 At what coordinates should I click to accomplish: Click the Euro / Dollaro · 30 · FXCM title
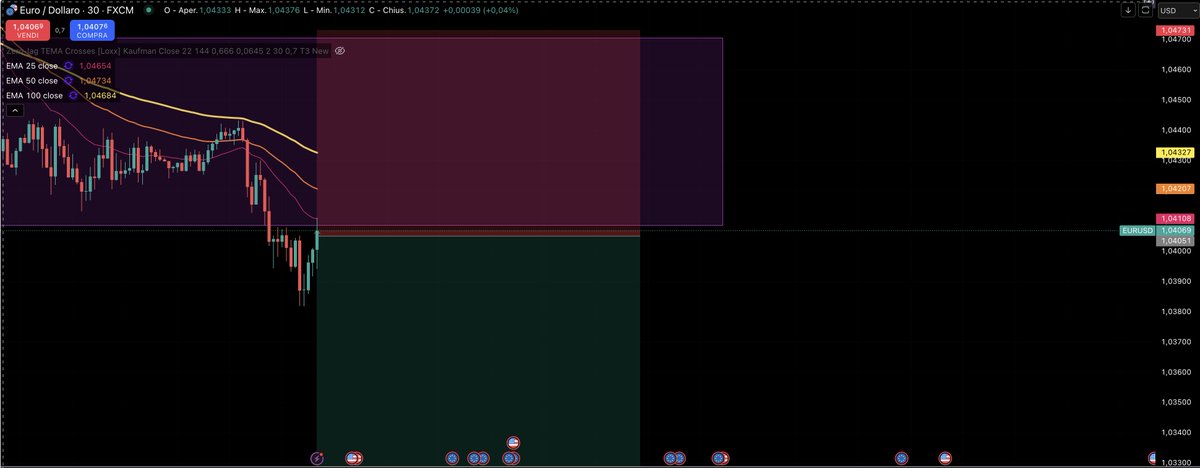tap(75, 10)
